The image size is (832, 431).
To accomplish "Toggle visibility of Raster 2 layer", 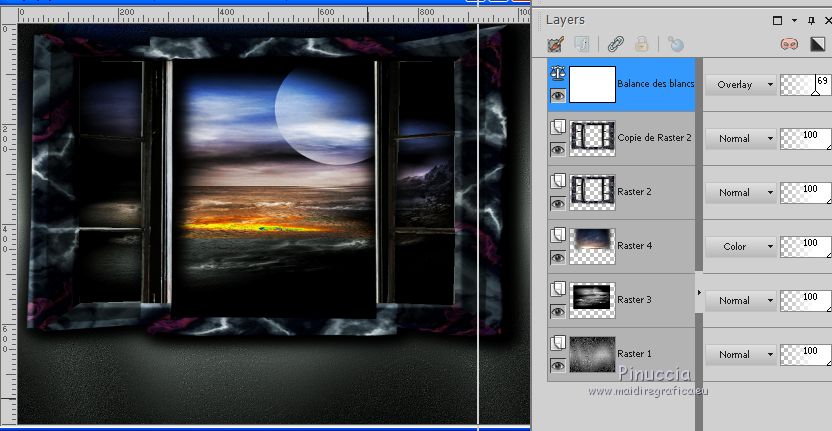I will [558, 204].
